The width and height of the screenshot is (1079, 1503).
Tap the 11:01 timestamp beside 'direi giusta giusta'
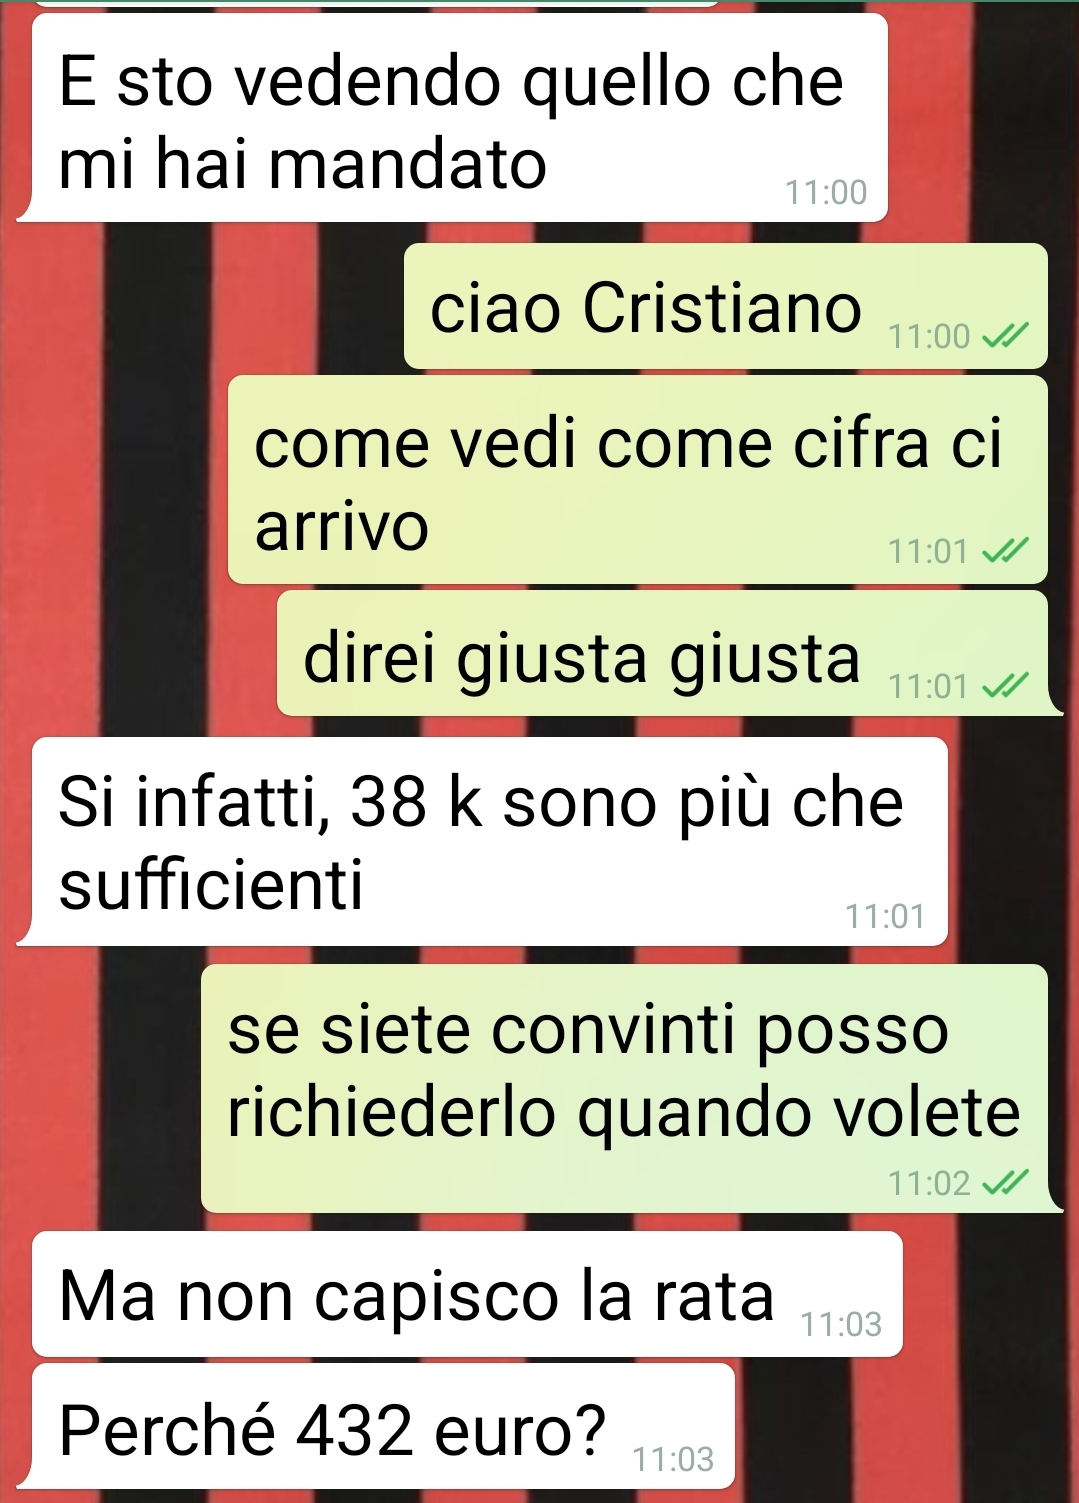(x=929, y=686)
